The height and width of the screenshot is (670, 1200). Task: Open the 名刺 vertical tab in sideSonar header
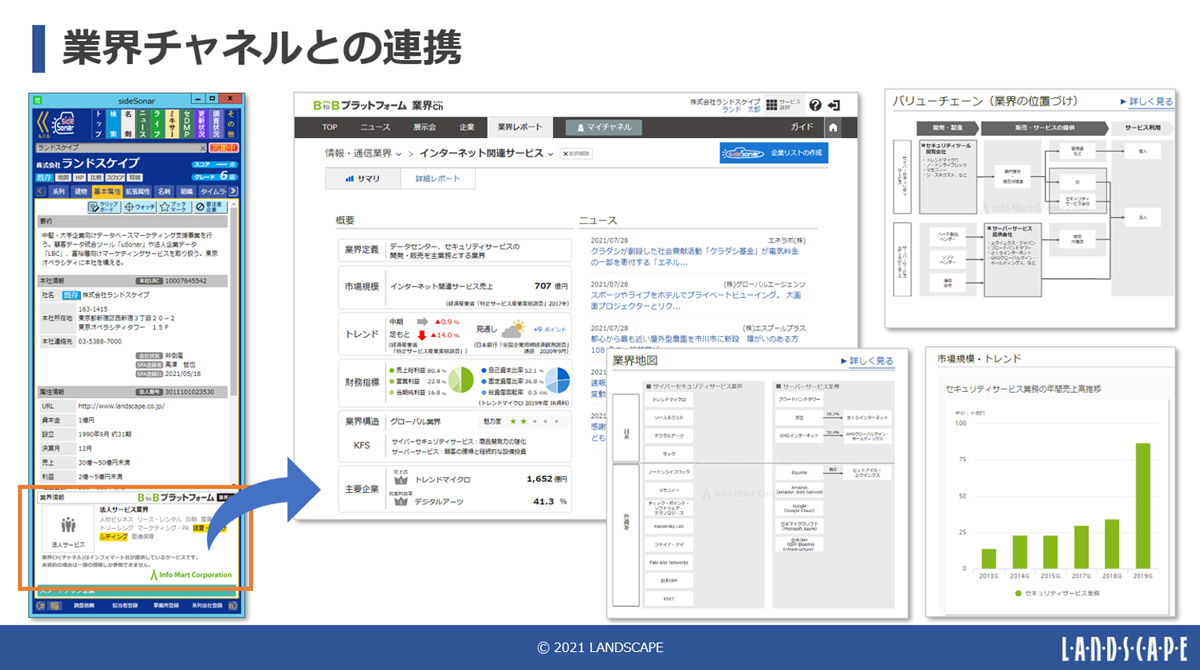[128, 124]
